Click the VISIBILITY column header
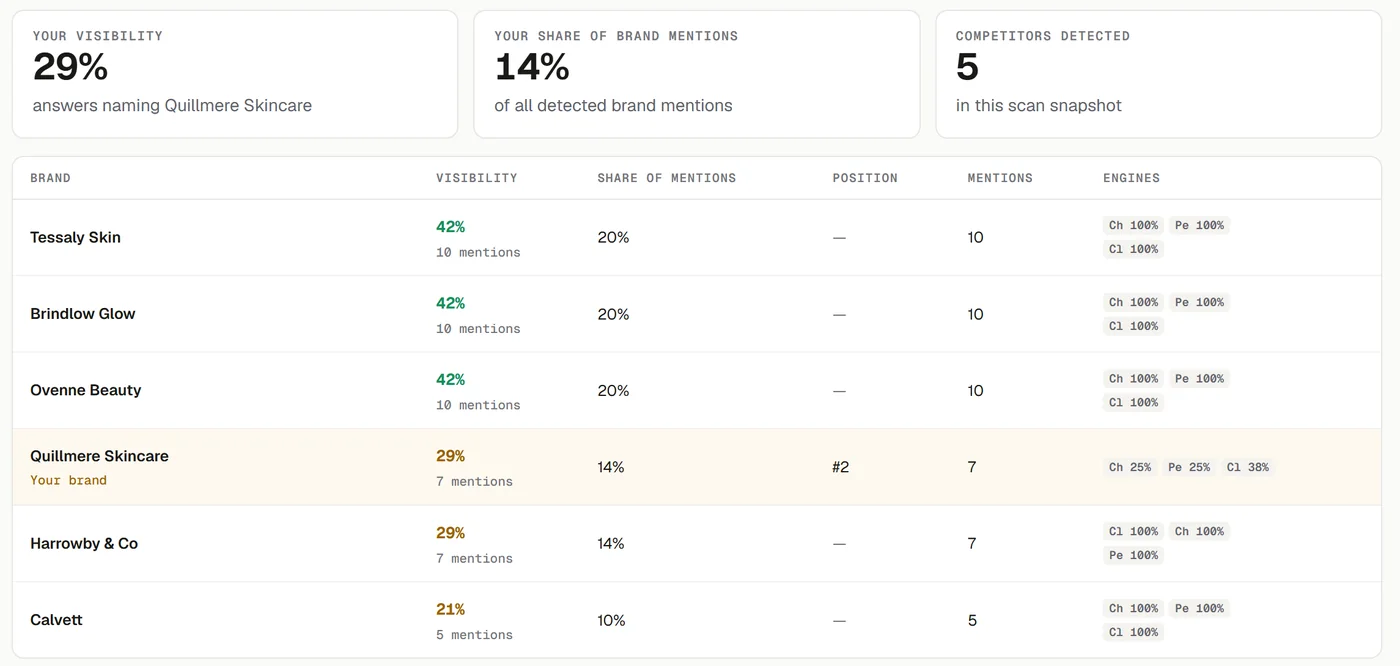 [477, 178]
